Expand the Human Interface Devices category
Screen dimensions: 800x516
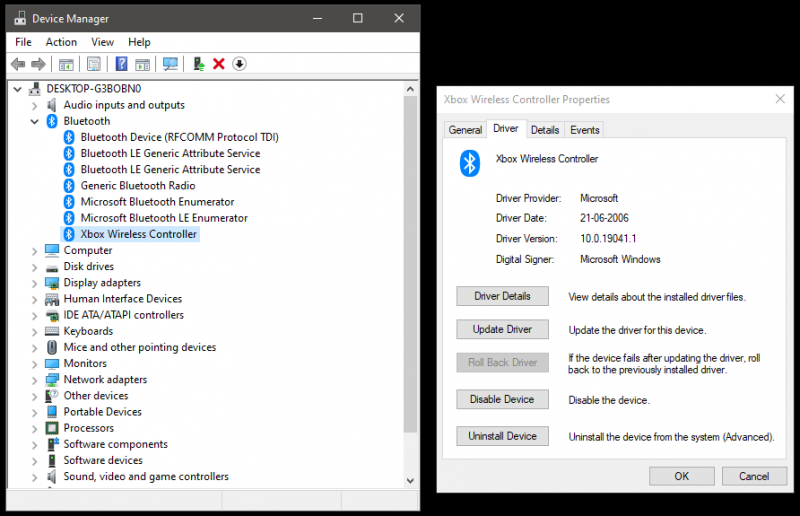tap(35, 300)
